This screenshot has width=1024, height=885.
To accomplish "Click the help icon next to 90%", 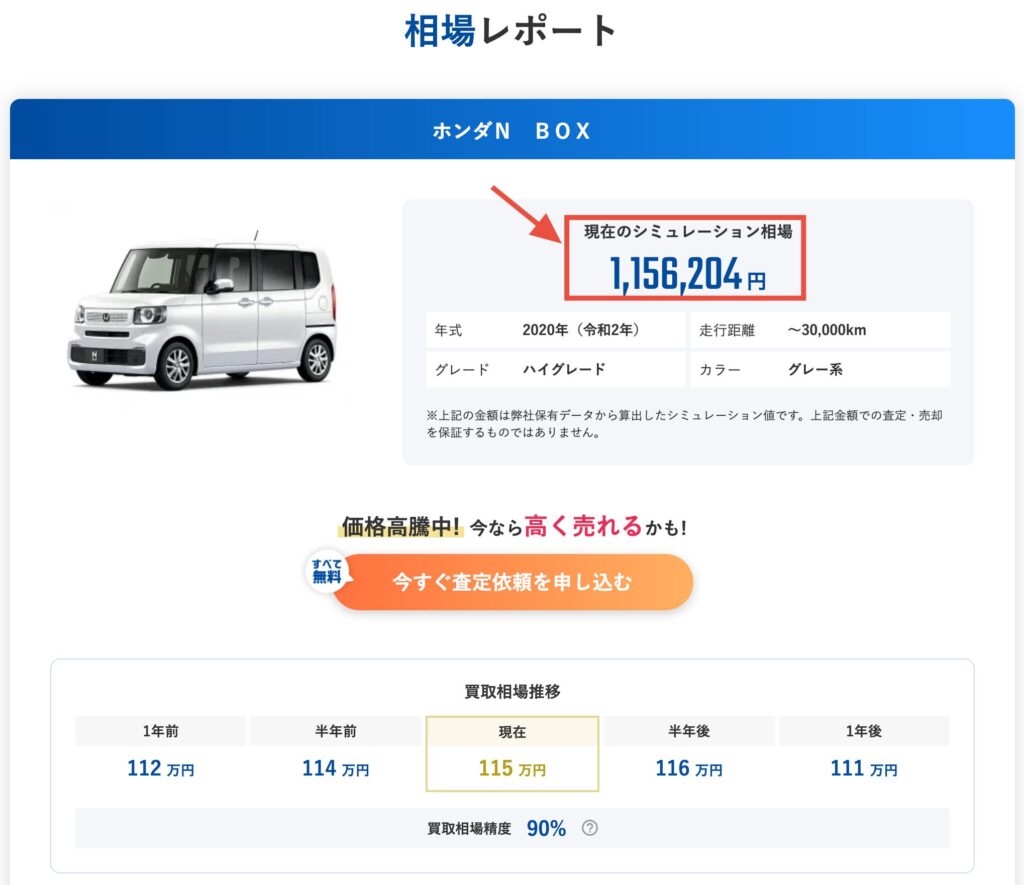I will (589, 828).
